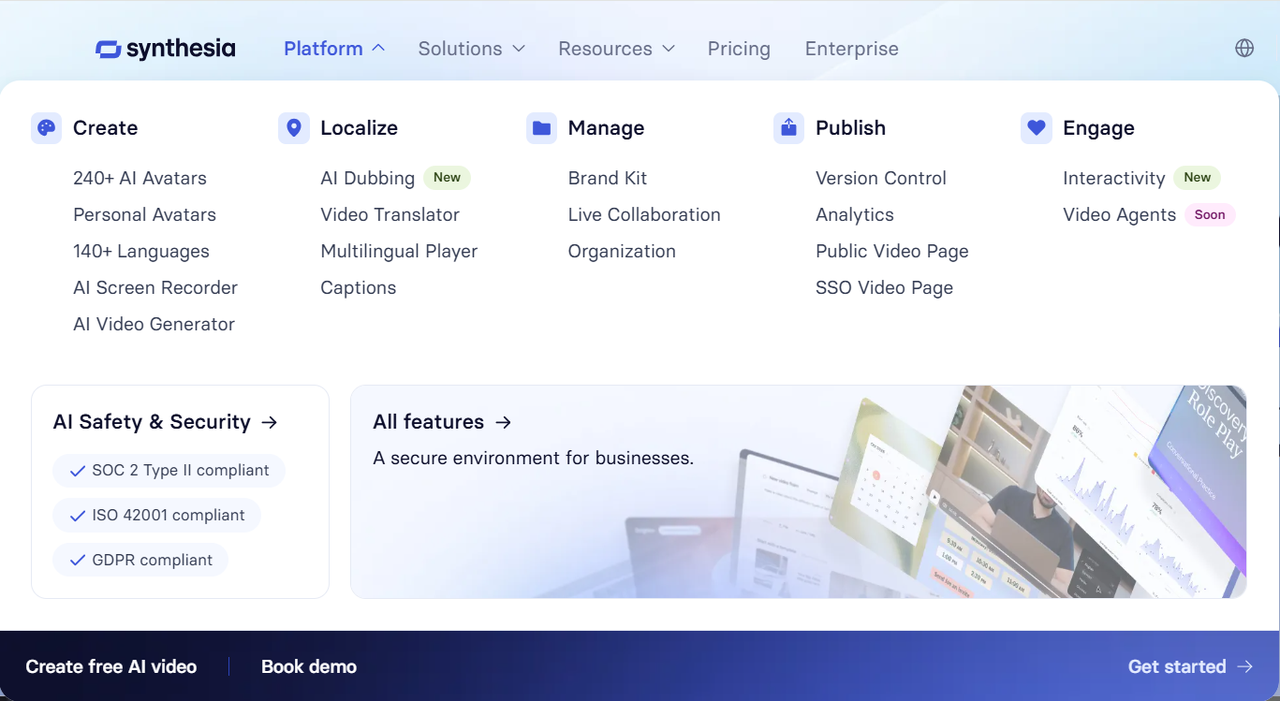
Task: Click the arrow beside All features
Action: pyautogui.click(x=503, y=422)
